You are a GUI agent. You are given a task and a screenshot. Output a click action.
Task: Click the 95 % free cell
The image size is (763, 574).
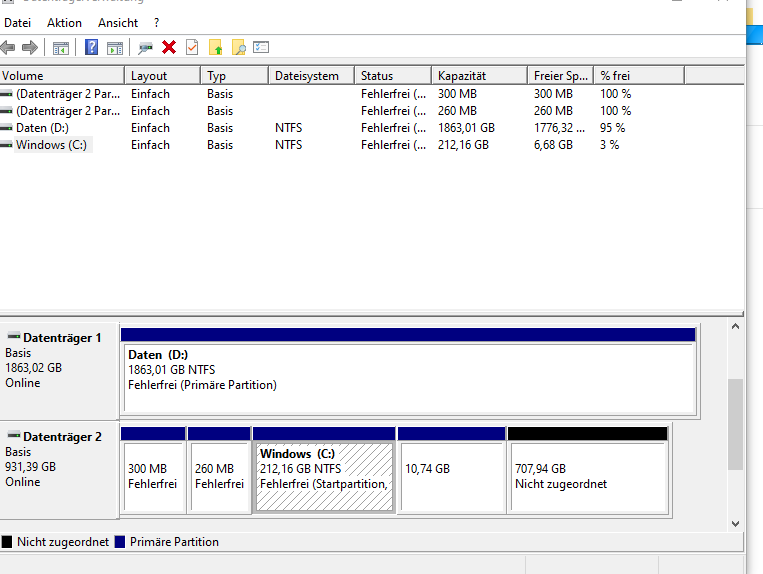612,128
